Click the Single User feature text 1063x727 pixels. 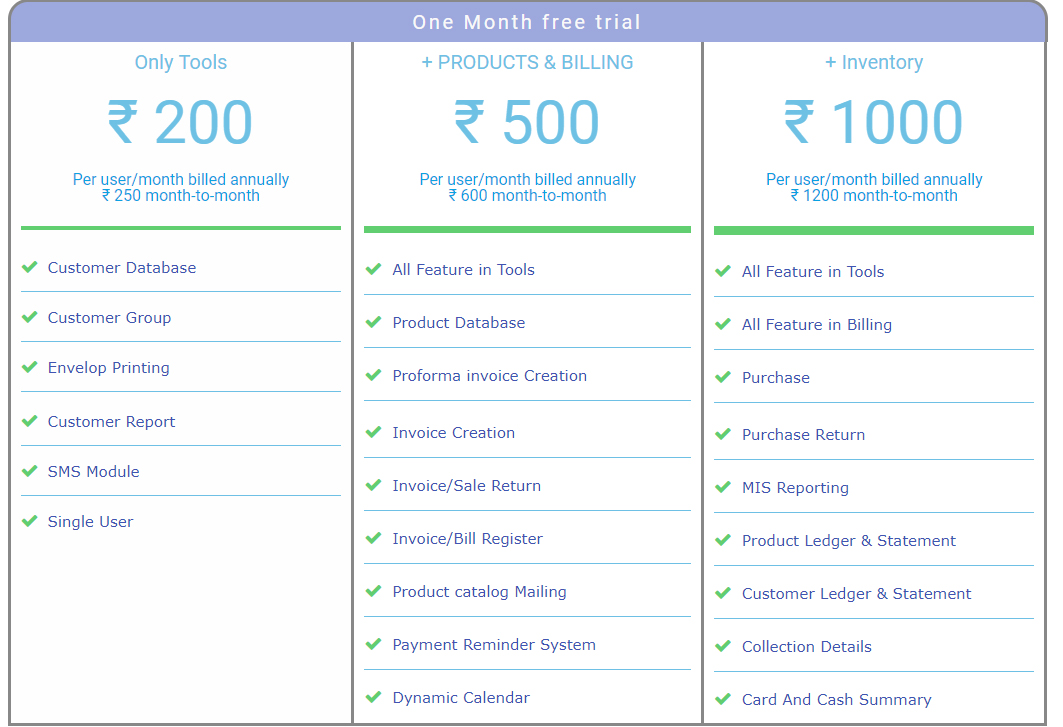(90, 521)
